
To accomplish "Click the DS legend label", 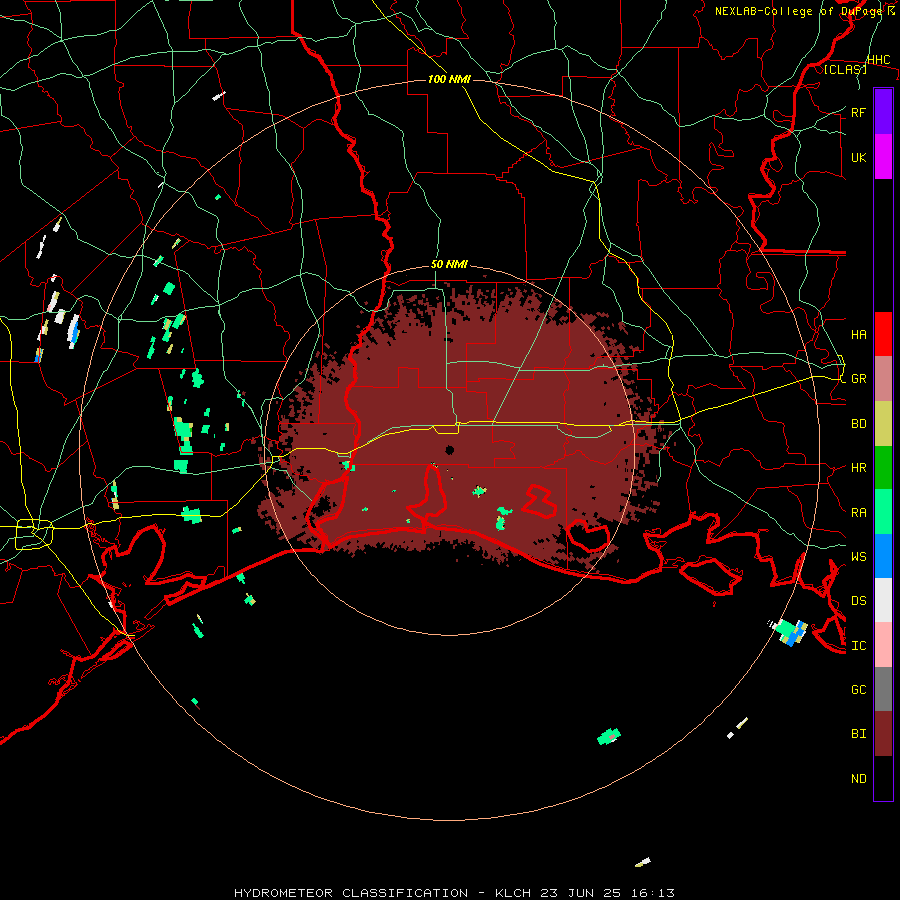I will tap(859, 601).
